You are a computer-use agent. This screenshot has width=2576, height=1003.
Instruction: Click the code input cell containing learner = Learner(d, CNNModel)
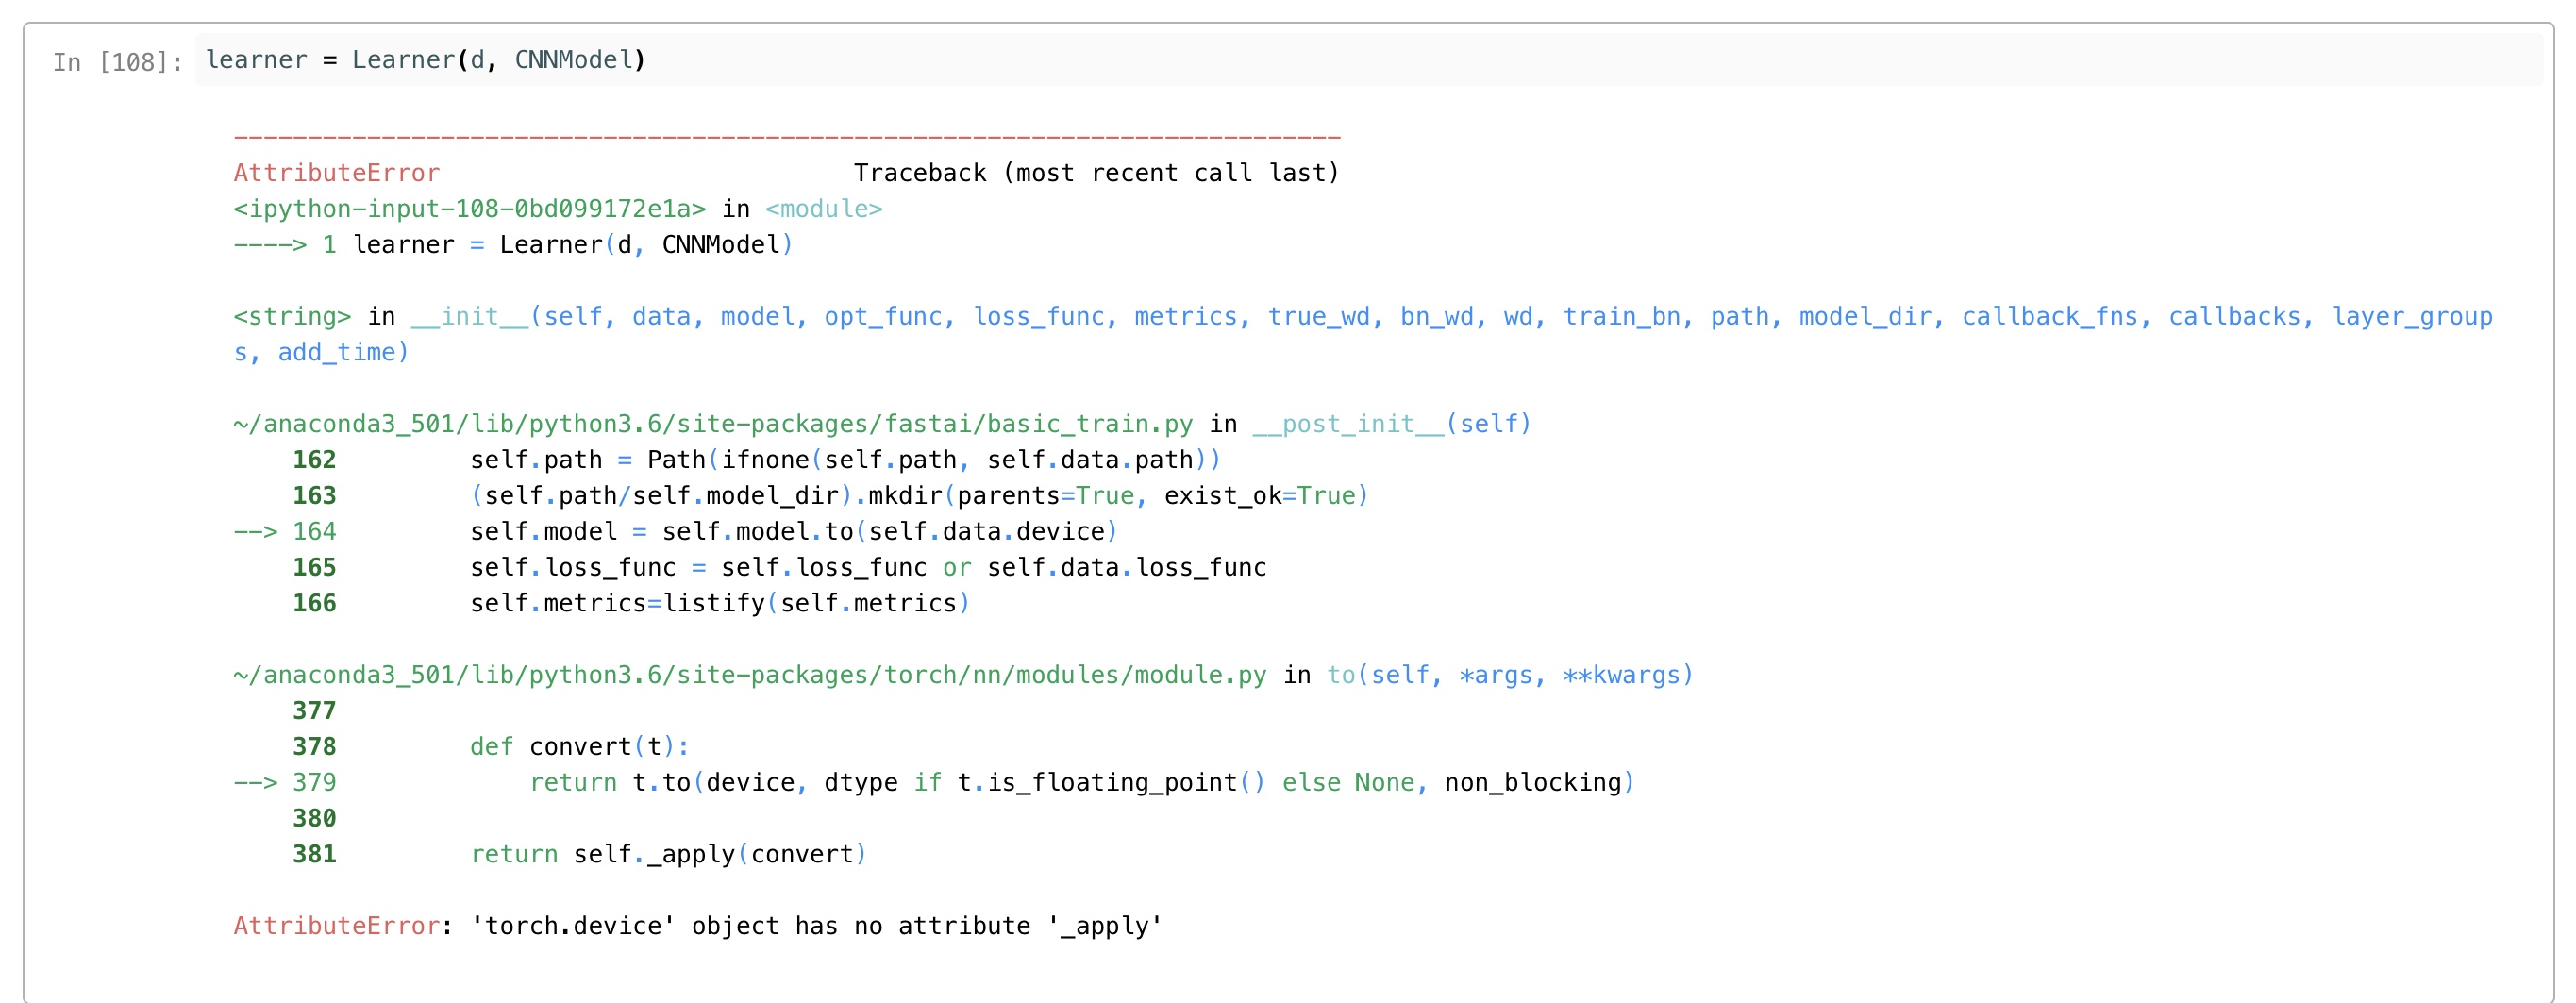[1368, 60]
